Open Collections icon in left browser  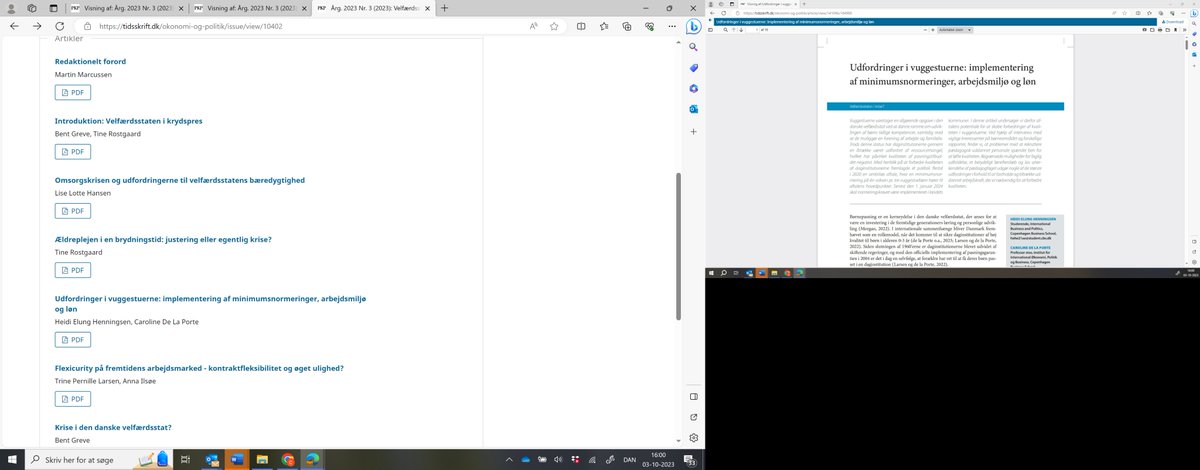click(x=627, y=26)
